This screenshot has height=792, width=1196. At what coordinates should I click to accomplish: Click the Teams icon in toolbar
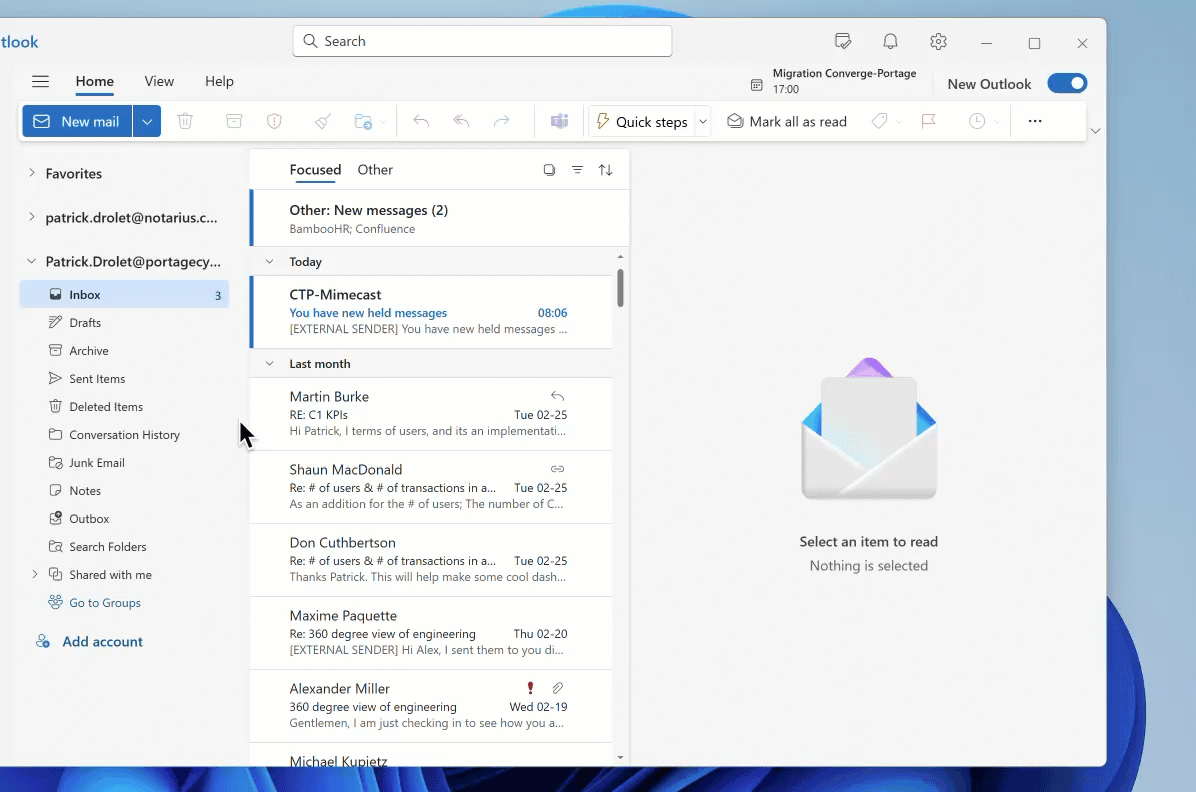(559, 121)
